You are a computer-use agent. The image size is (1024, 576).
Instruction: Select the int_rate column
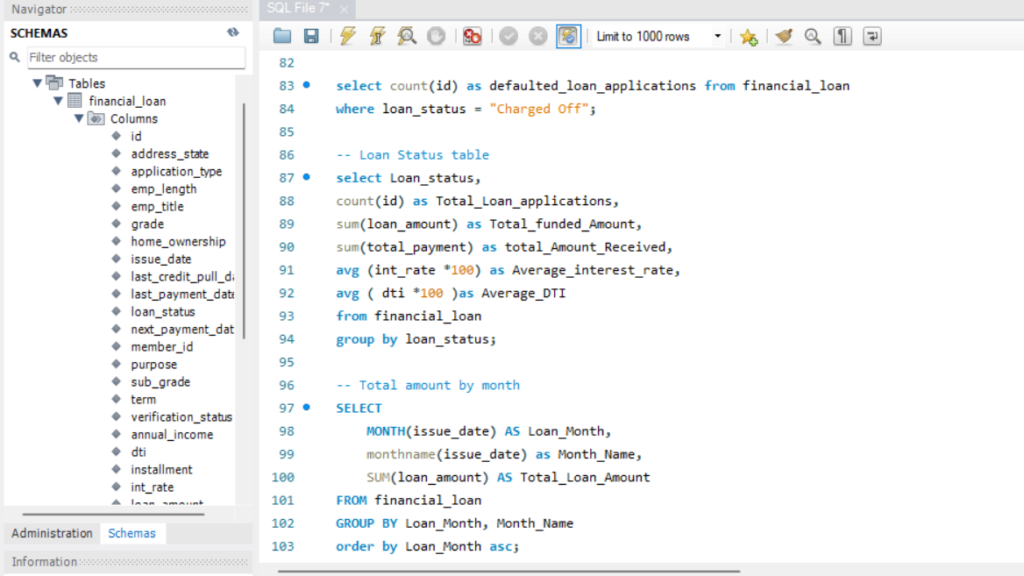[x=152, y=487]
